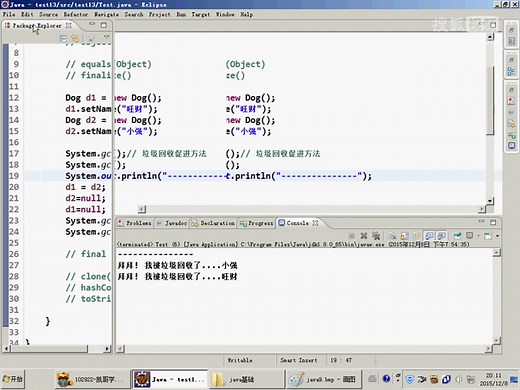Open the Run menu
This screenshot has height=390, width=520.
tap(181, 14)
